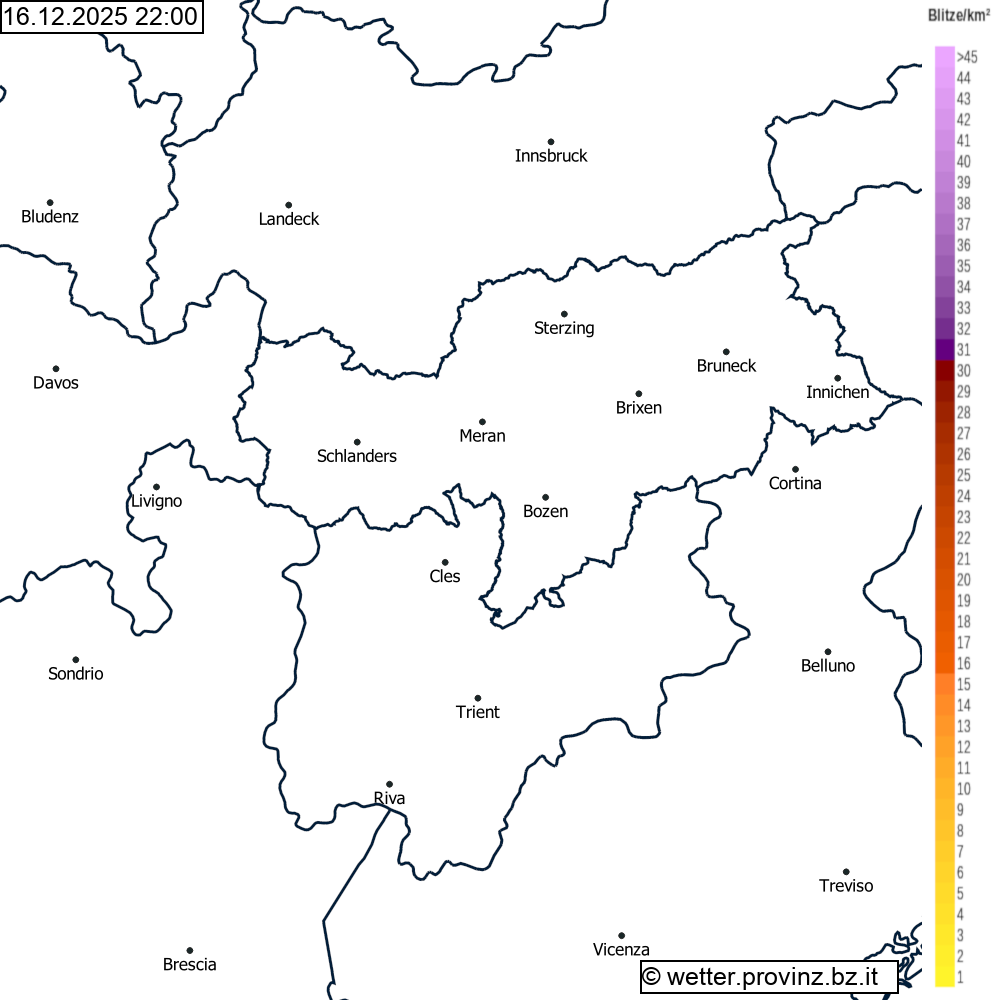This screenshot has width=1000, height=1000.
Task: Select the yellow legend swatch labeled 1
Action: [x=944, y=977]
